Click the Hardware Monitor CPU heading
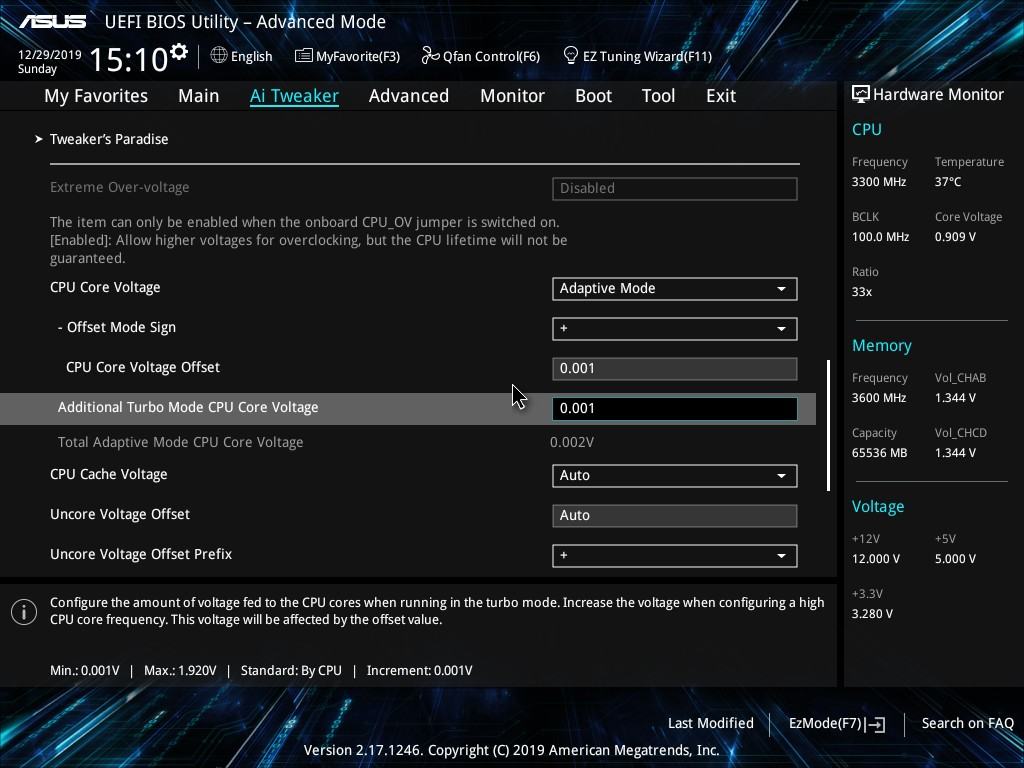This screenshot has width=1024, height=768. pyautogui.click(x=867, y=129)
